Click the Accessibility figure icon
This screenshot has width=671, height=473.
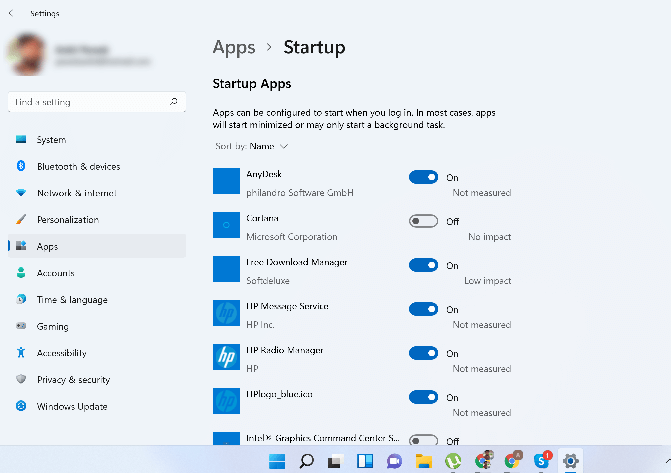(21, 353)
